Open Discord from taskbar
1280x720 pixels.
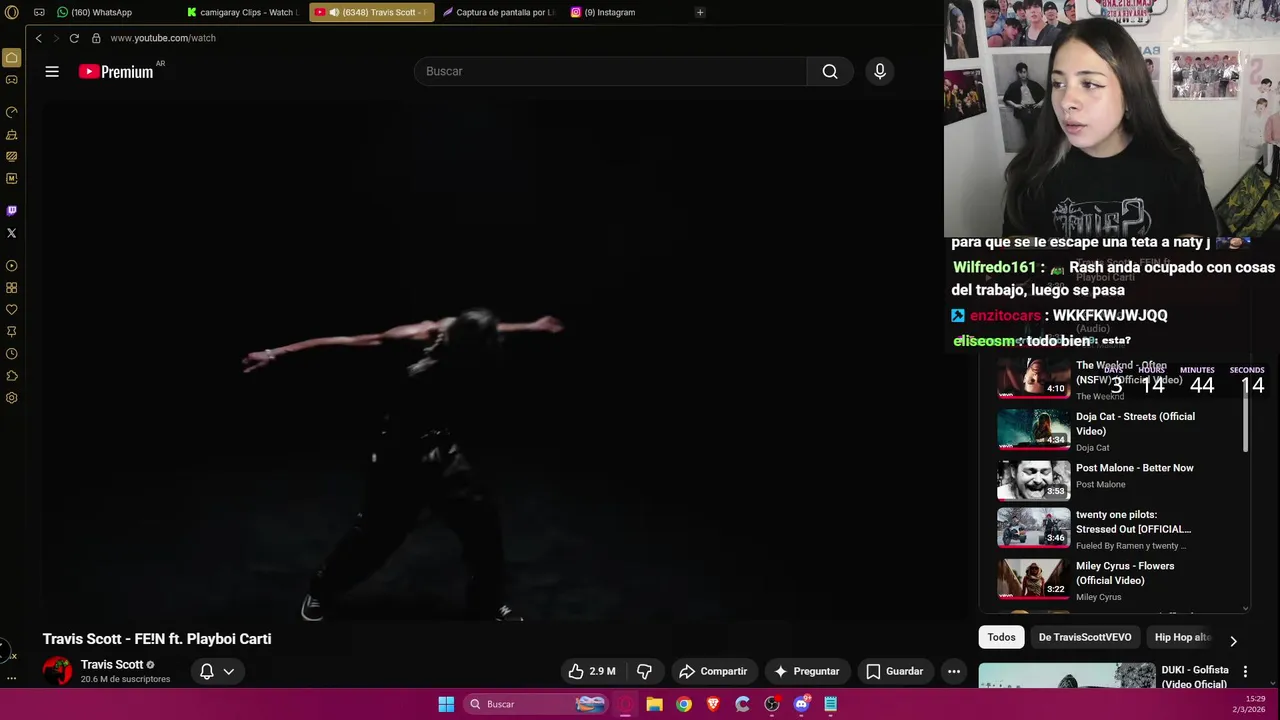[x=801, y=704]
